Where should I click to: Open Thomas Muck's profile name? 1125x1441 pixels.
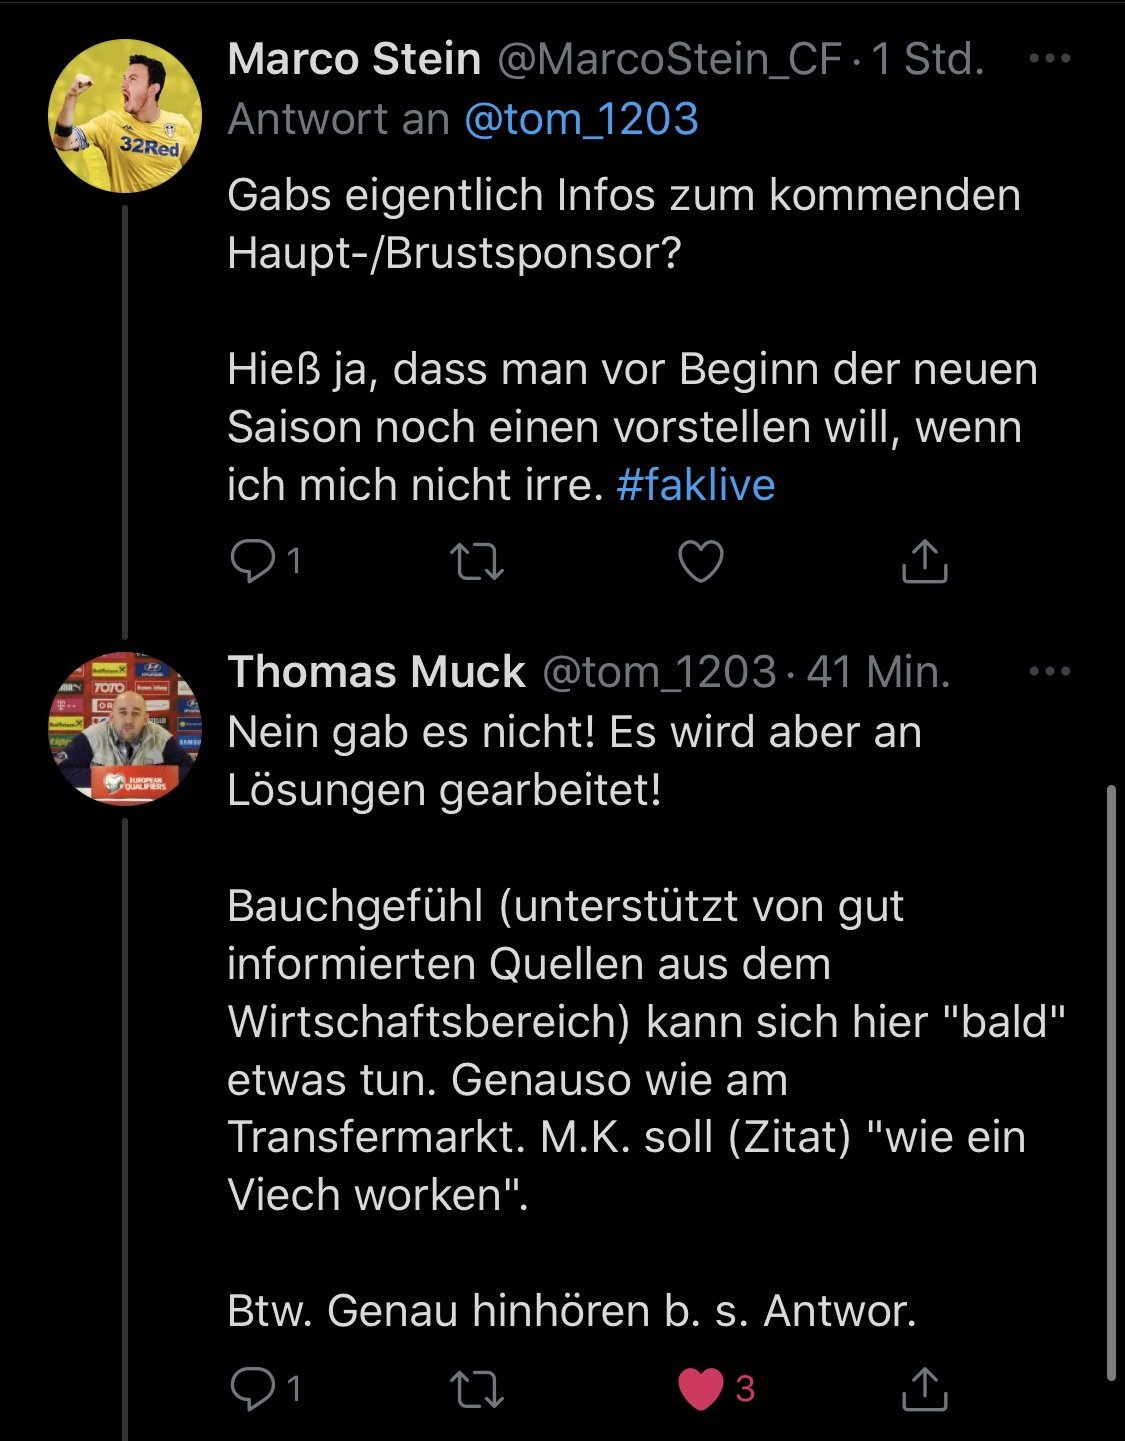(376, 672)
